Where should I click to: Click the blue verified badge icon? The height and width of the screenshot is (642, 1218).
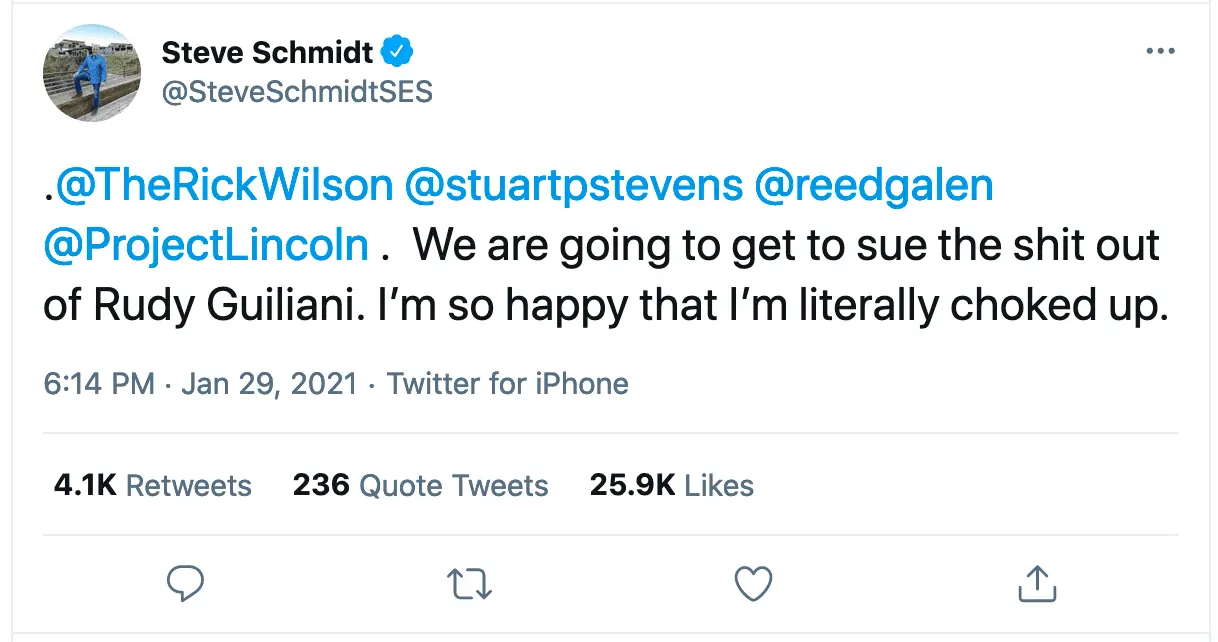coord(401,52)
